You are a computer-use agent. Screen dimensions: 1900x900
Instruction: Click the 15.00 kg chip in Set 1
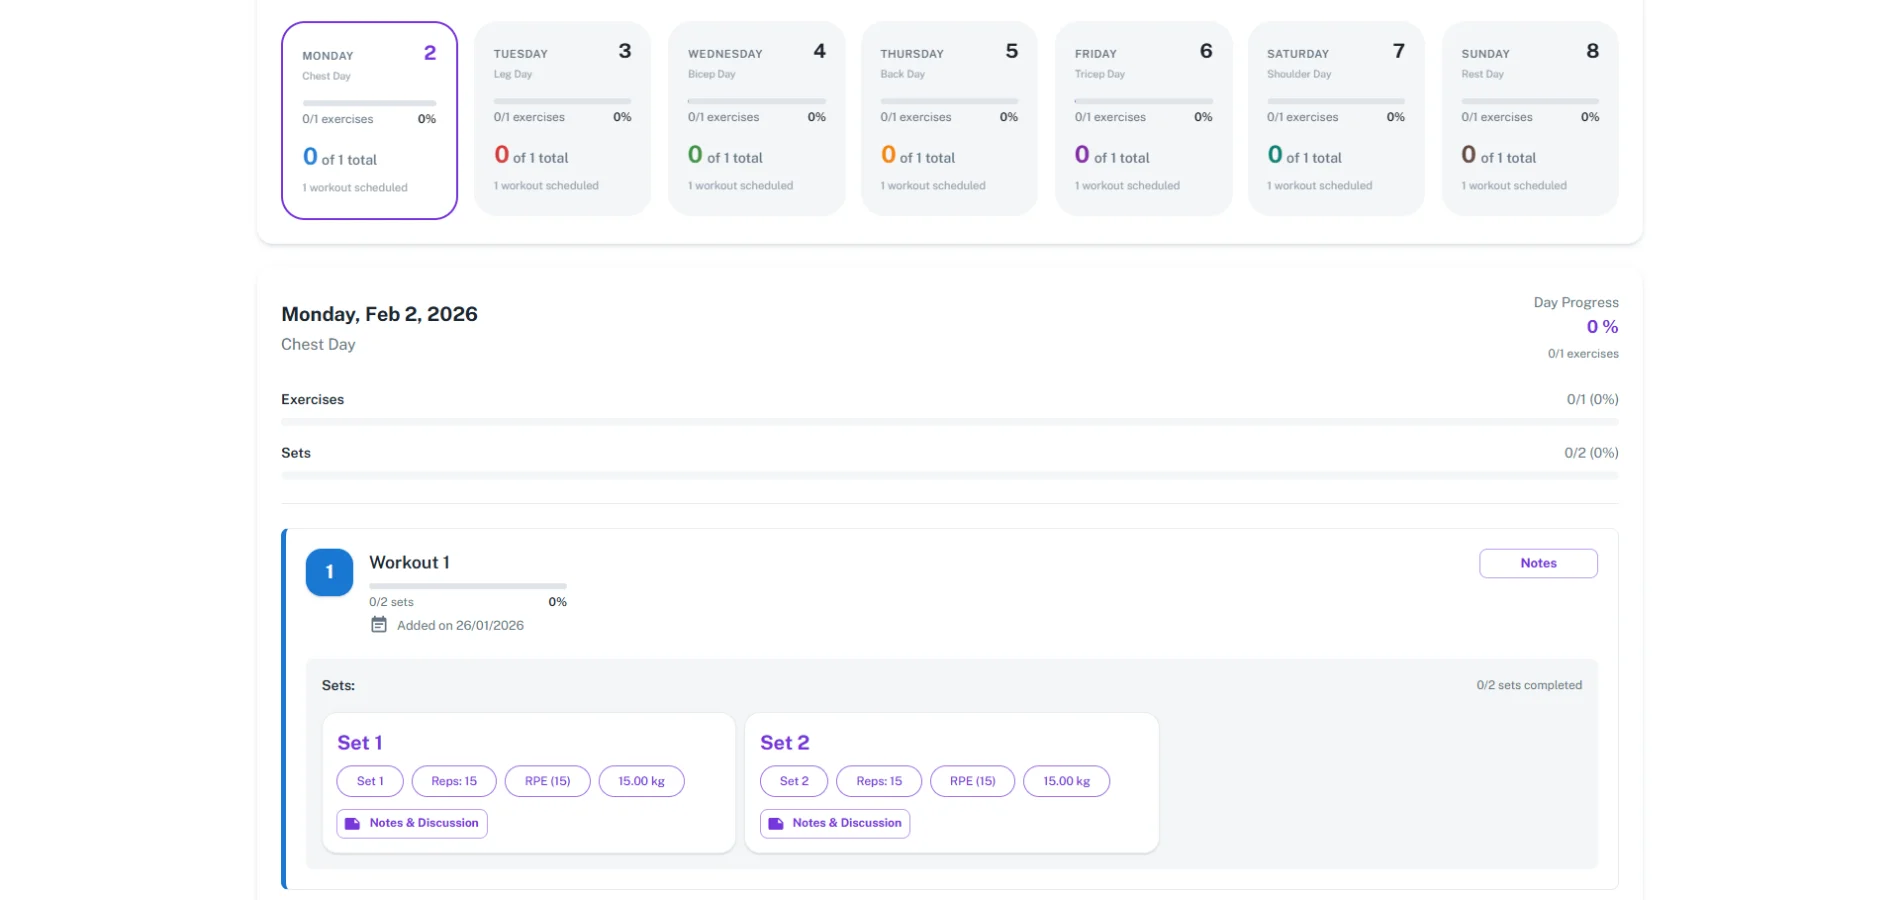[x=641, y=781]
